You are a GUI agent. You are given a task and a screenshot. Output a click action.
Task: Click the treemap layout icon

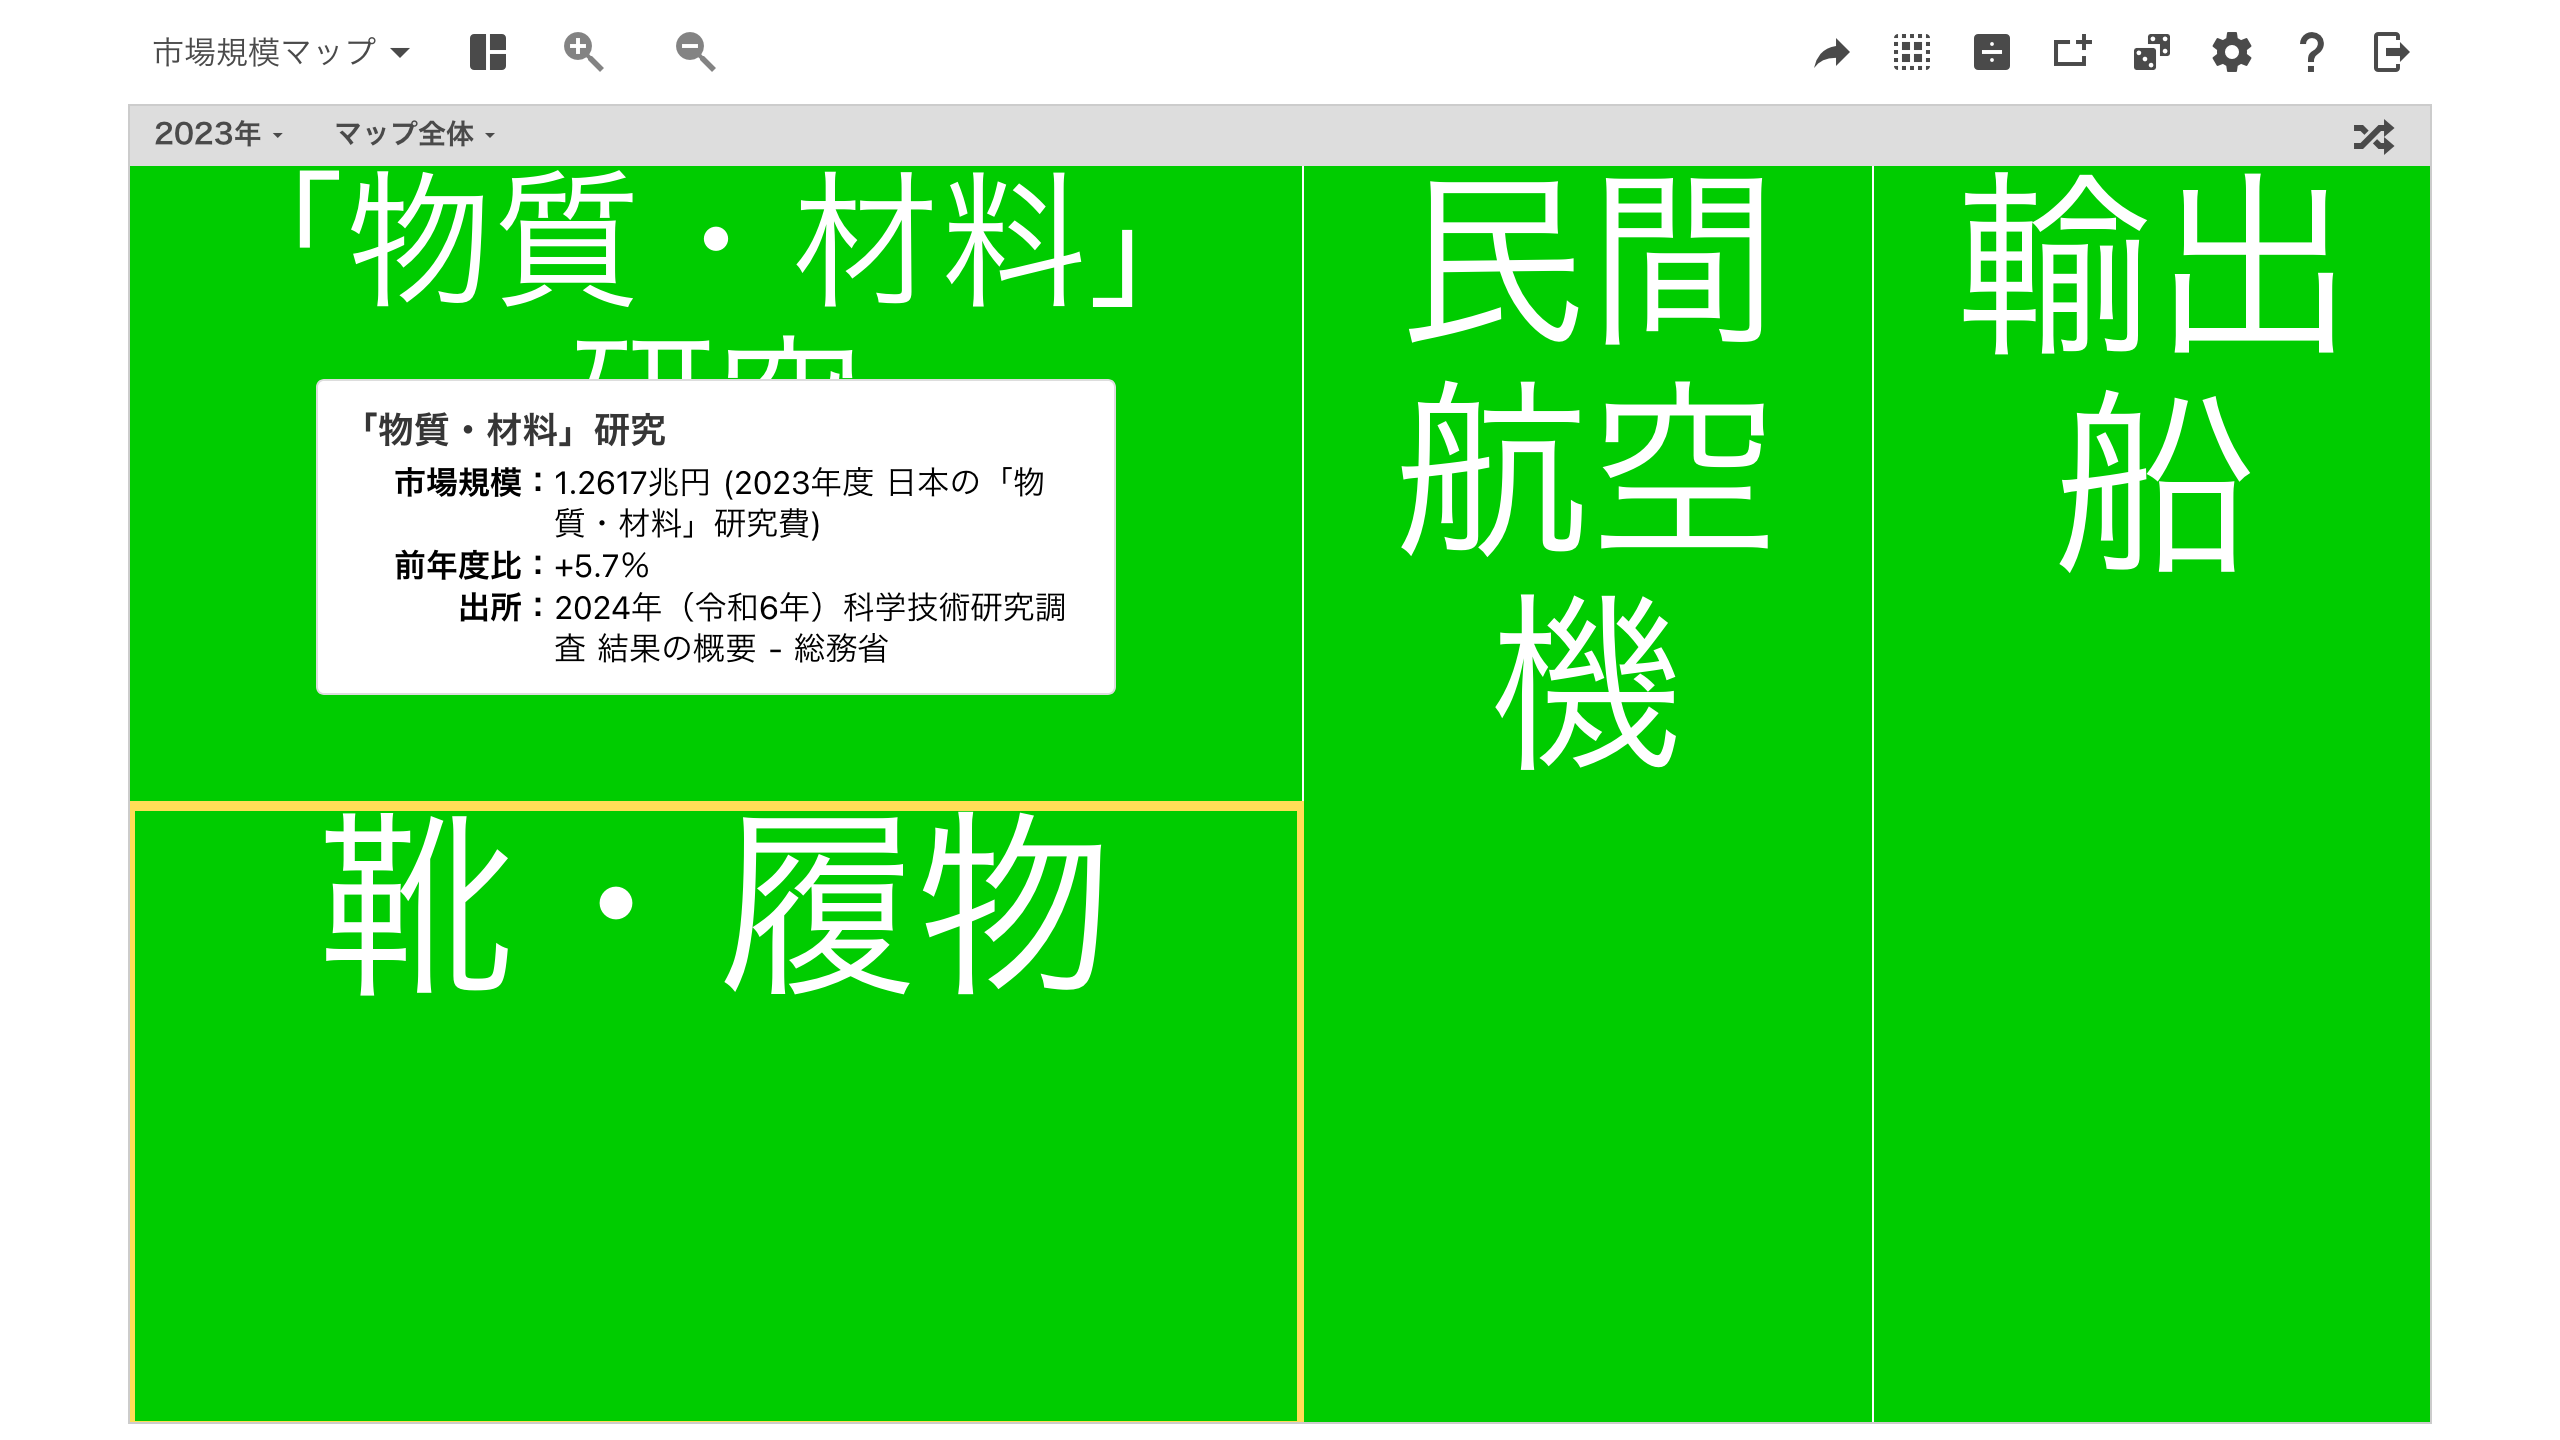pyautogui.click(x=488, y=52)
